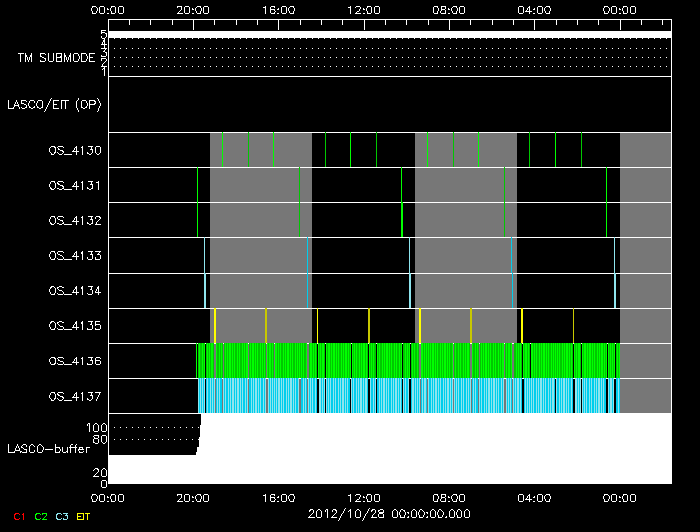This screenshot has width=700, height=532.
Task: Click the rightmost 00:00 label on the top axis
Action: click(x=620, y=10)
